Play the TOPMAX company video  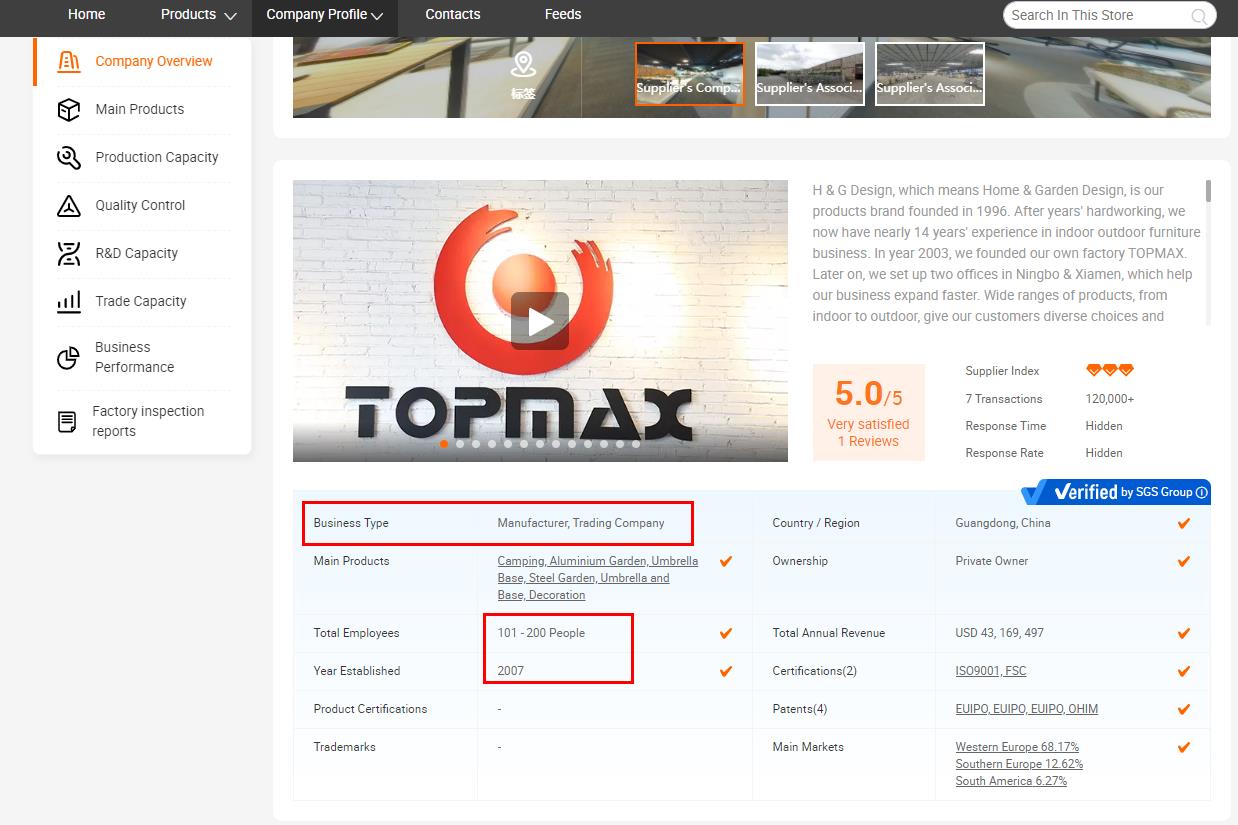pyautogui.click(x=540, y=321)
